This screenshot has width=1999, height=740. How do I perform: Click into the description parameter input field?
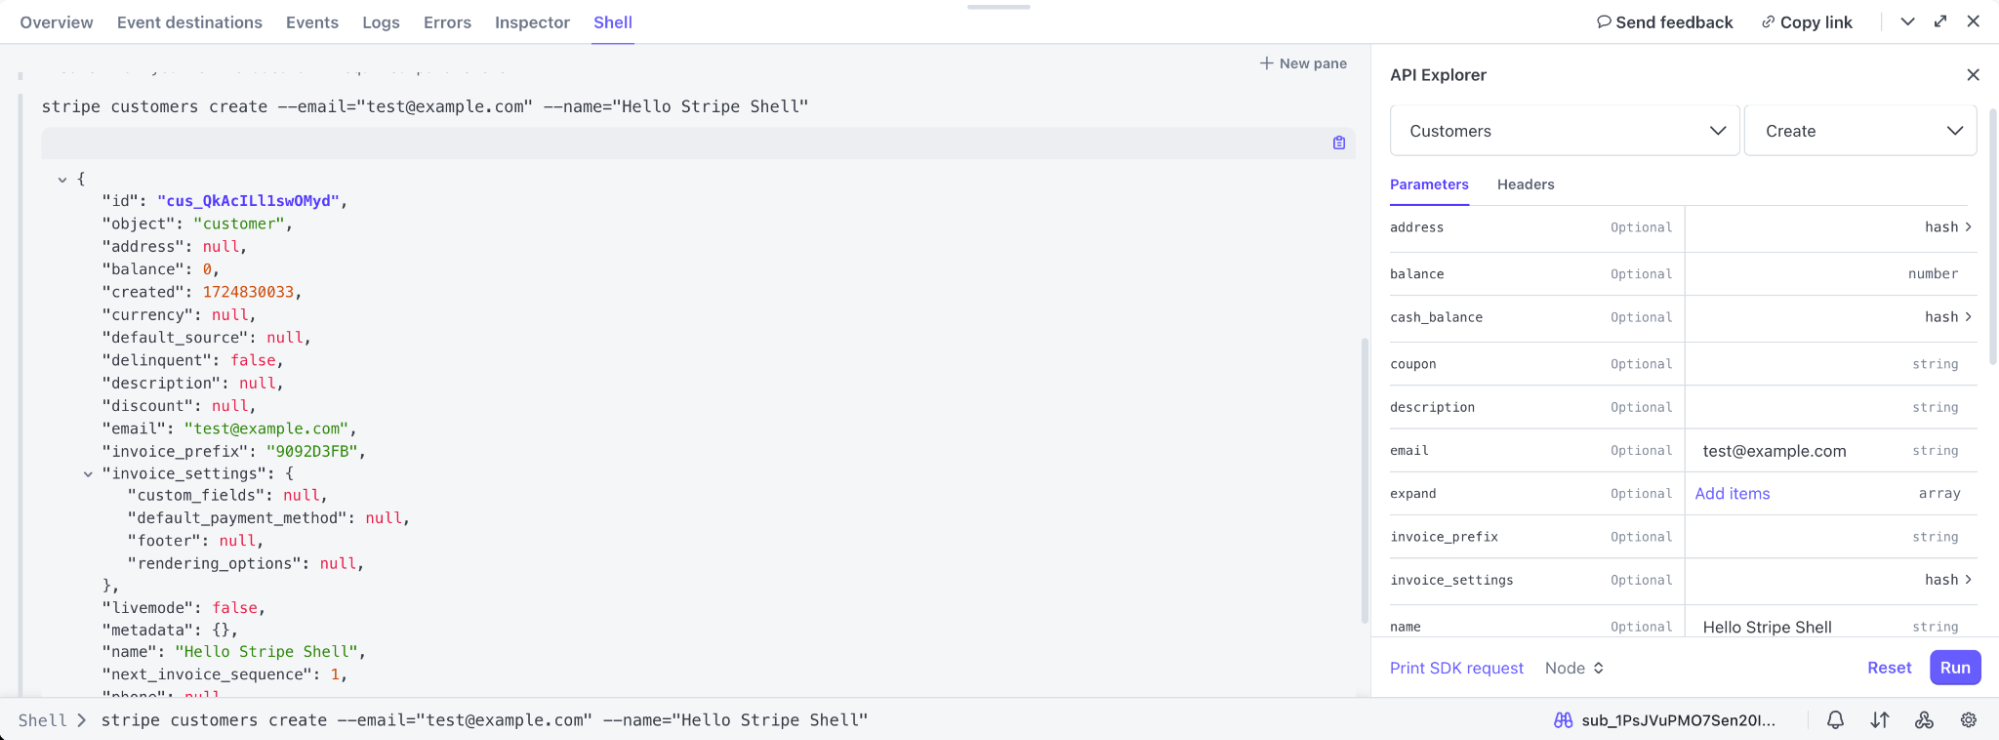1795,407
